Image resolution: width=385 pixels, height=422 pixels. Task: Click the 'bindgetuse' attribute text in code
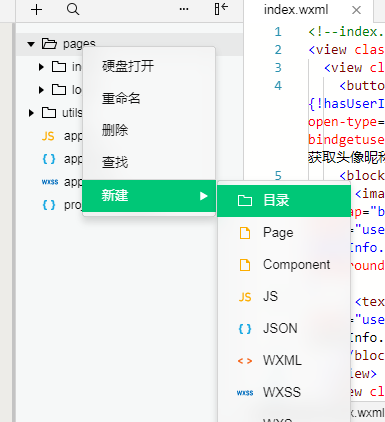pos(346,140)
